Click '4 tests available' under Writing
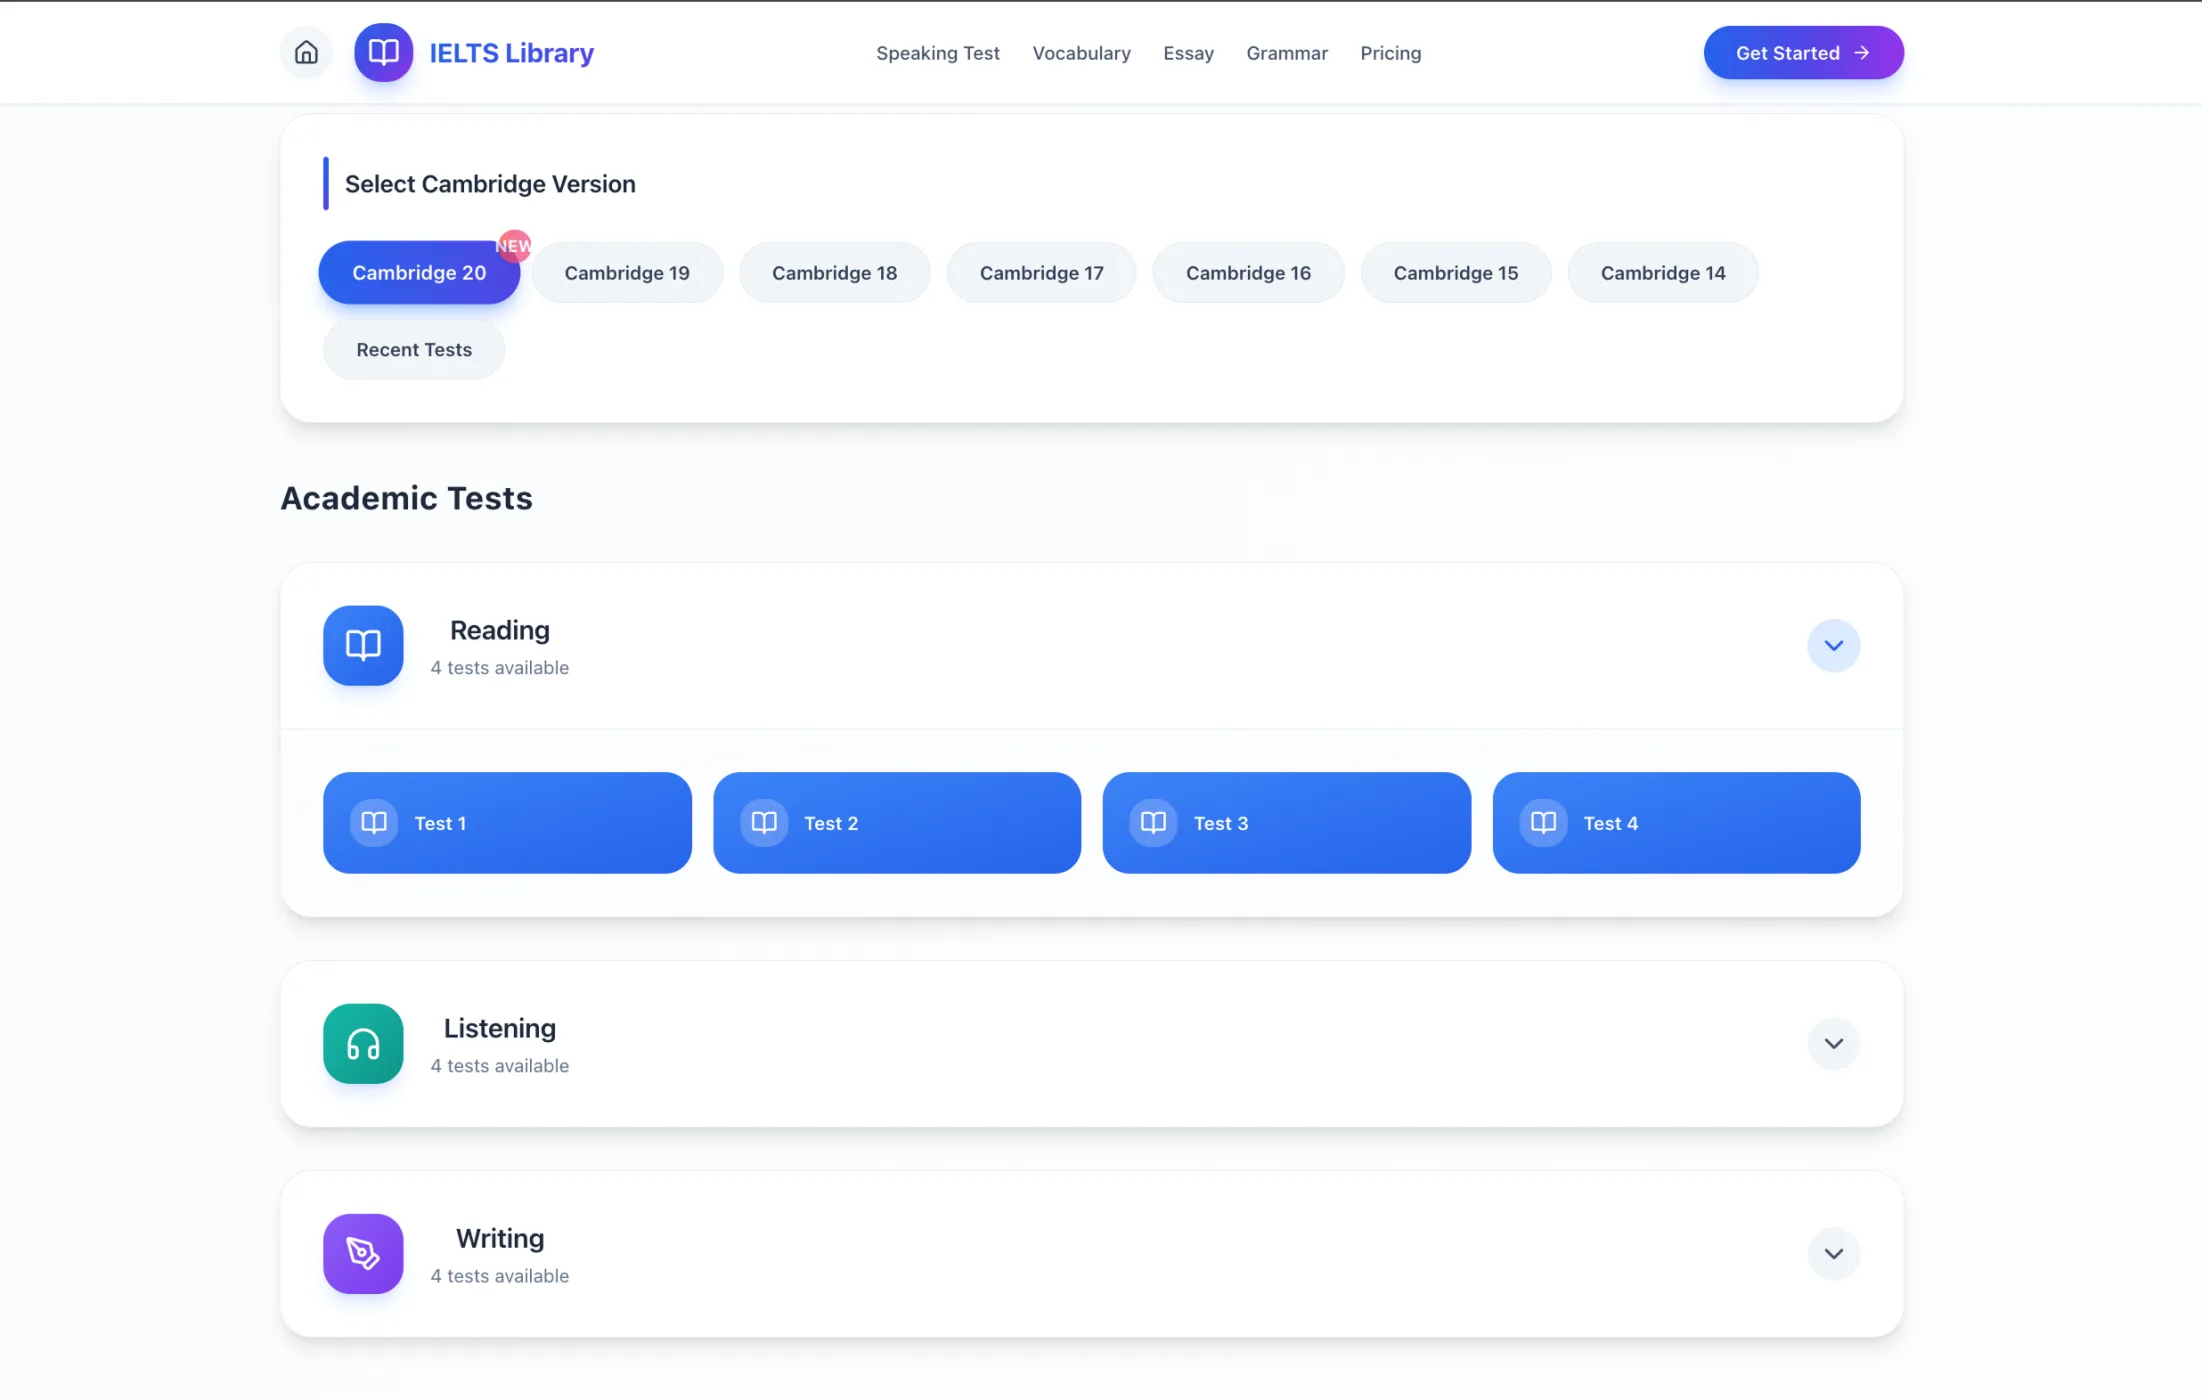This screenshot has height=1400, width=2202. point(499,1275)
